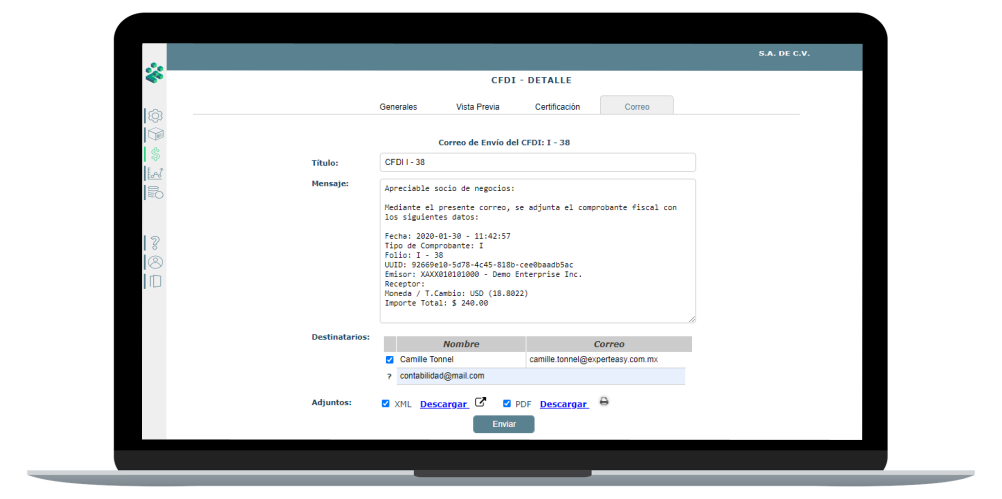
Task: Click the Título input field
Action: point(537,162)
